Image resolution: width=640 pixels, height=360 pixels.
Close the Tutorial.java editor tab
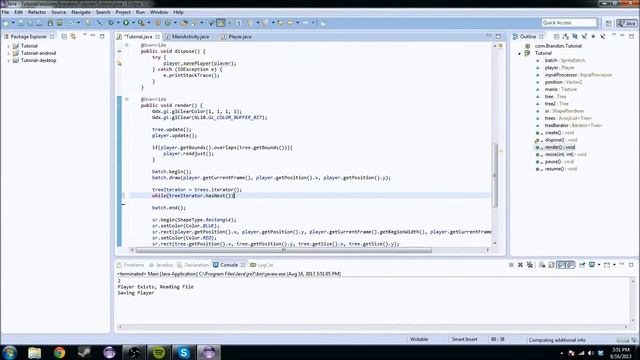(x=157, y=37)
